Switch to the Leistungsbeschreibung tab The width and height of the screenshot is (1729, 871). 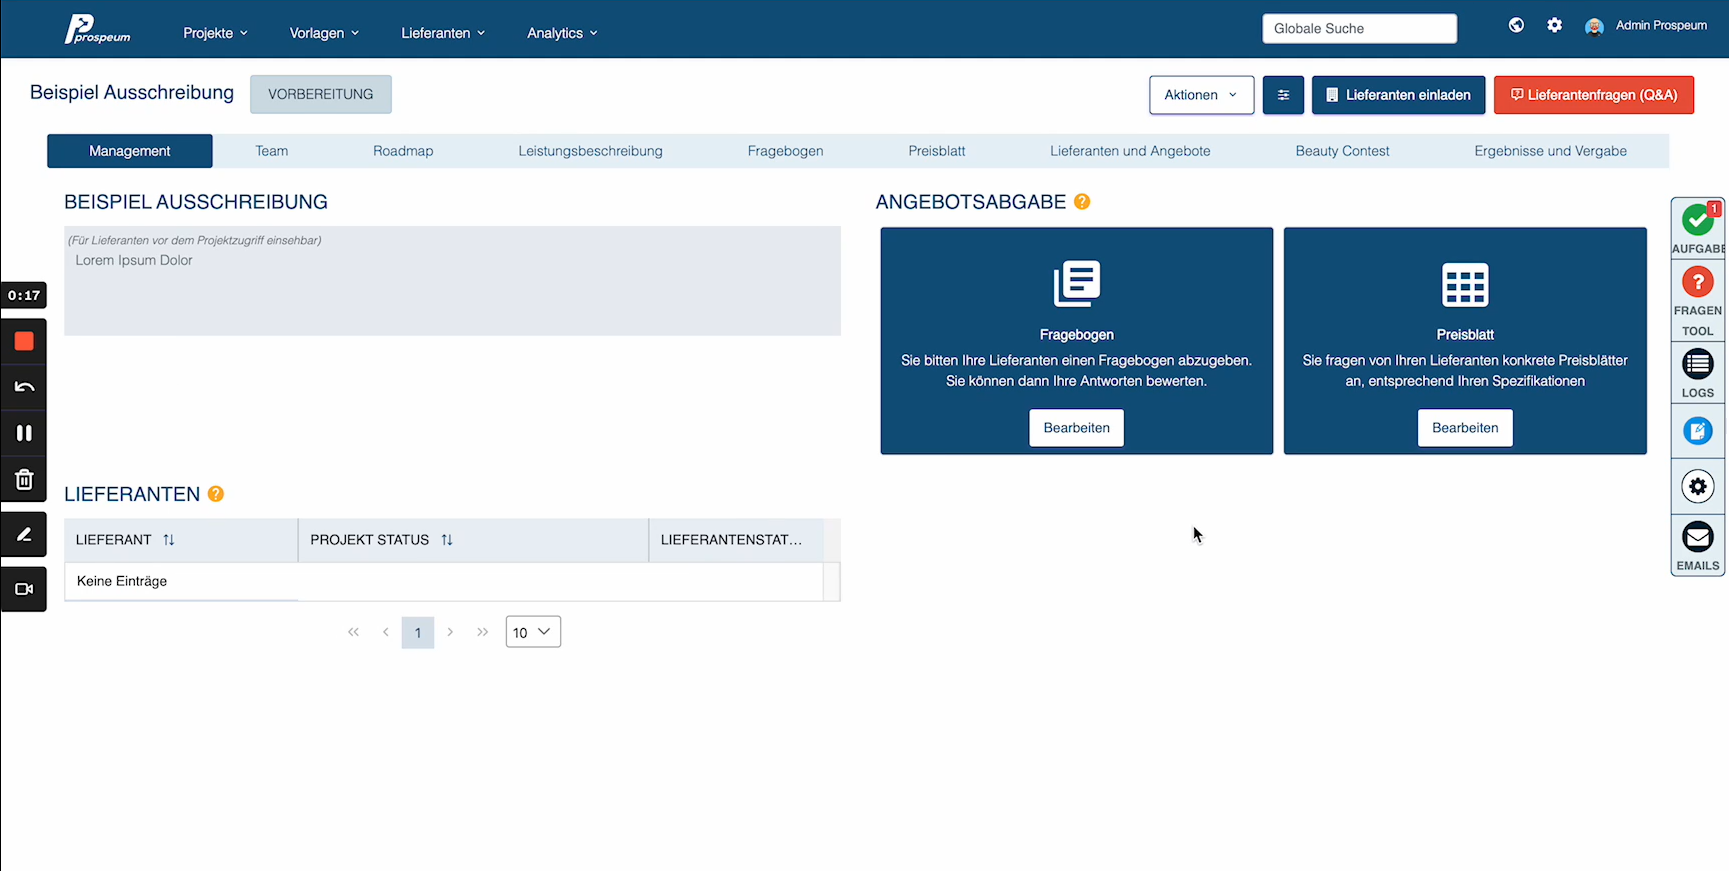coord(590,151)
